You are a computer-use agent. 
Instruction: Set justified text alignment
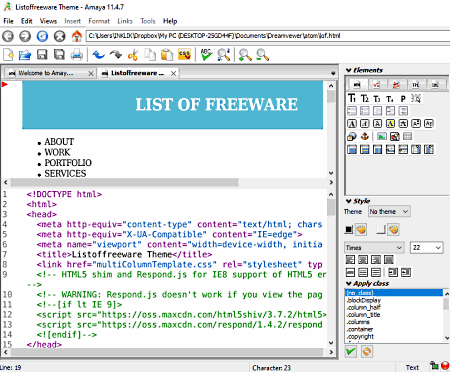(388, 259)
